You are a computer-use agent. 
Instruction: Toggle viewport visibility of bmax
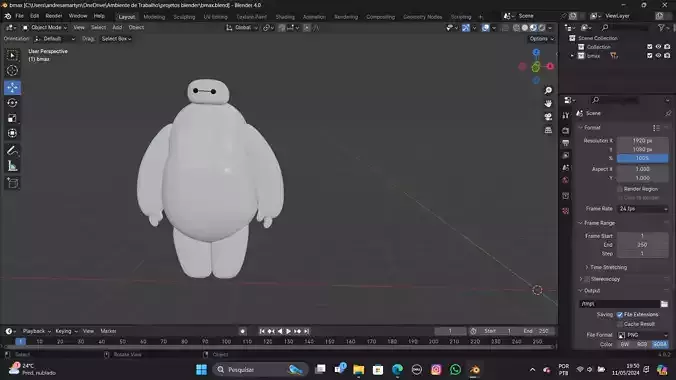tap(658, 56)
